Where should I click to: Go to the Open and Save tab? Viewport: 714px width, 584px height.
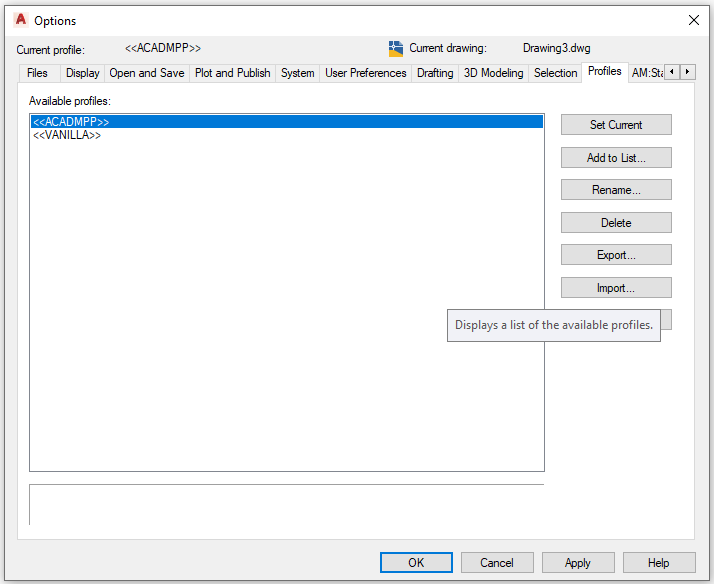147,73
